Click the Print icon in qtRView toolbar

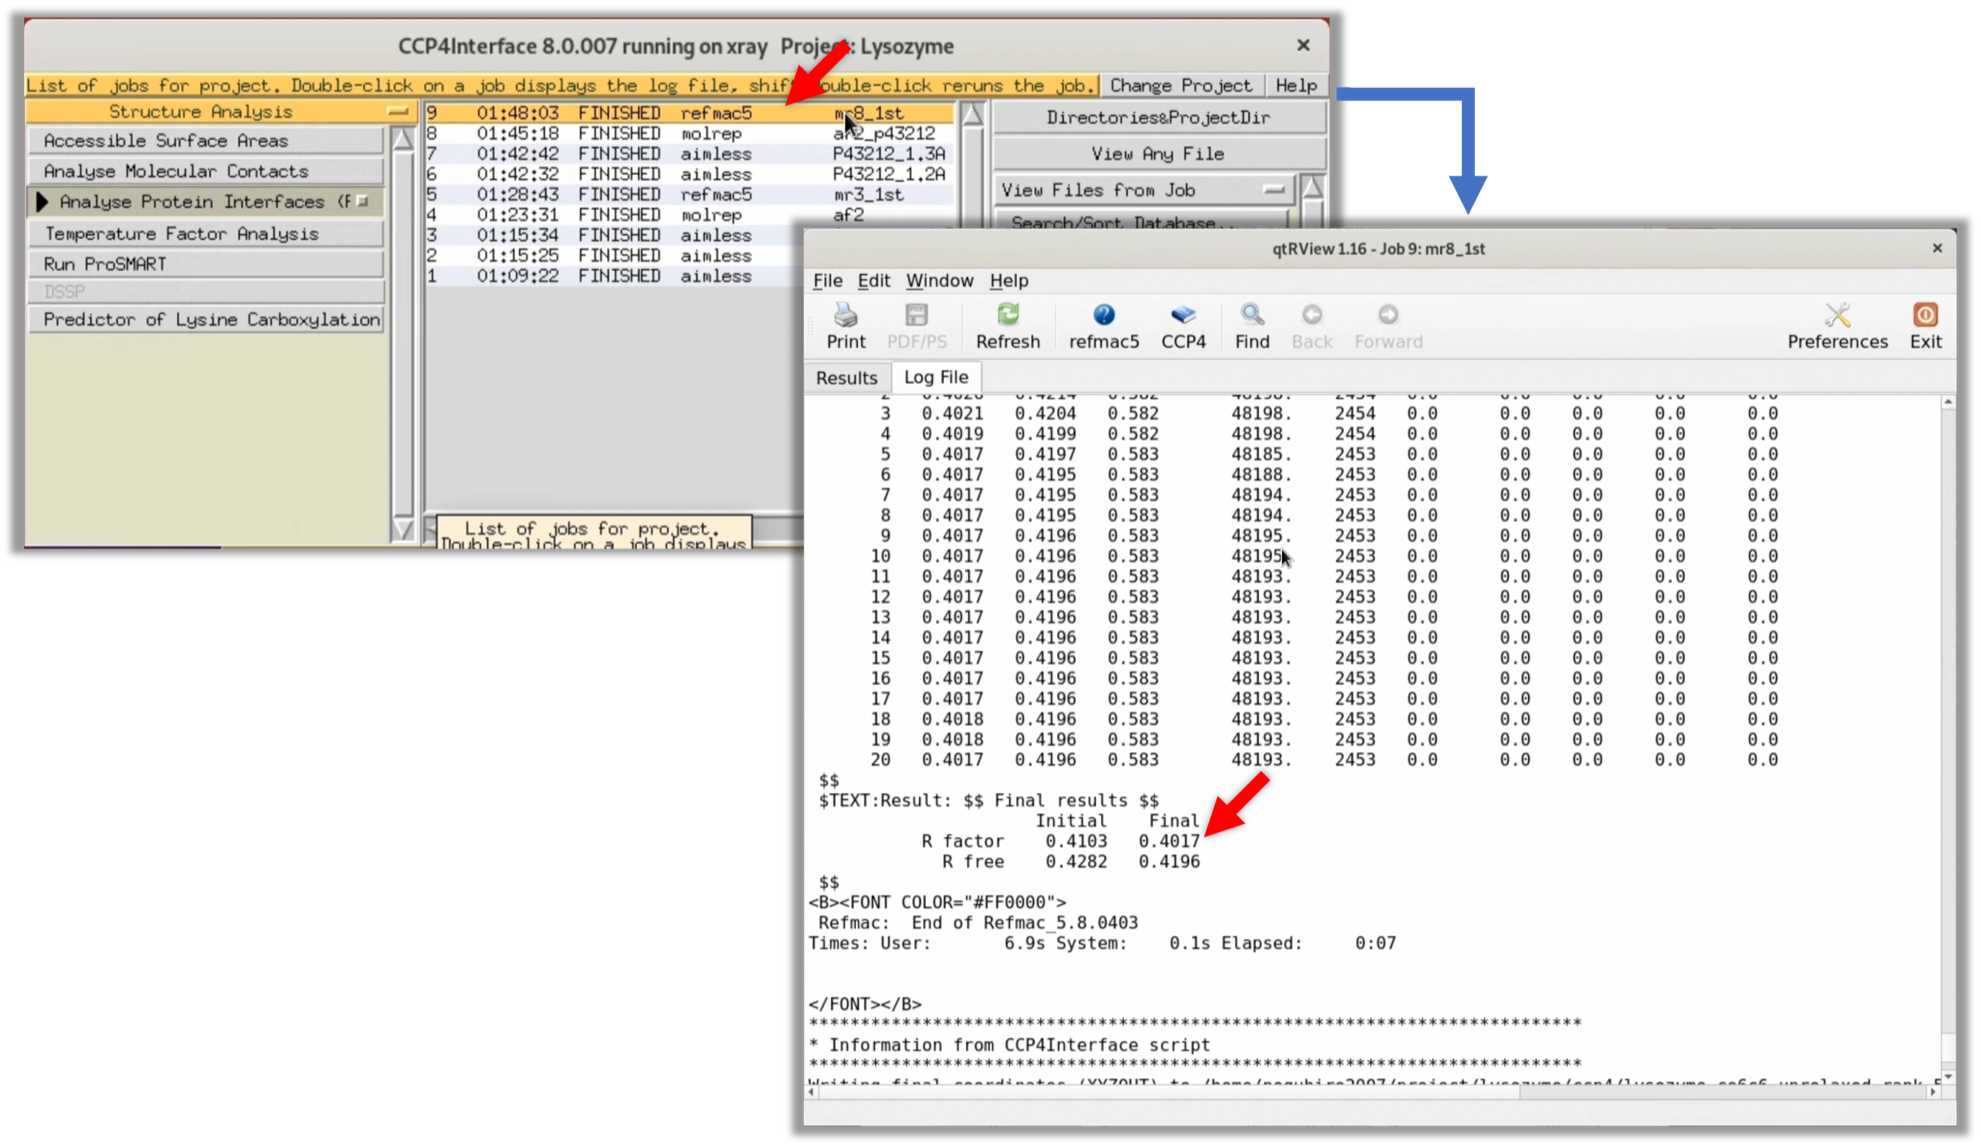[x=846, y=316]
